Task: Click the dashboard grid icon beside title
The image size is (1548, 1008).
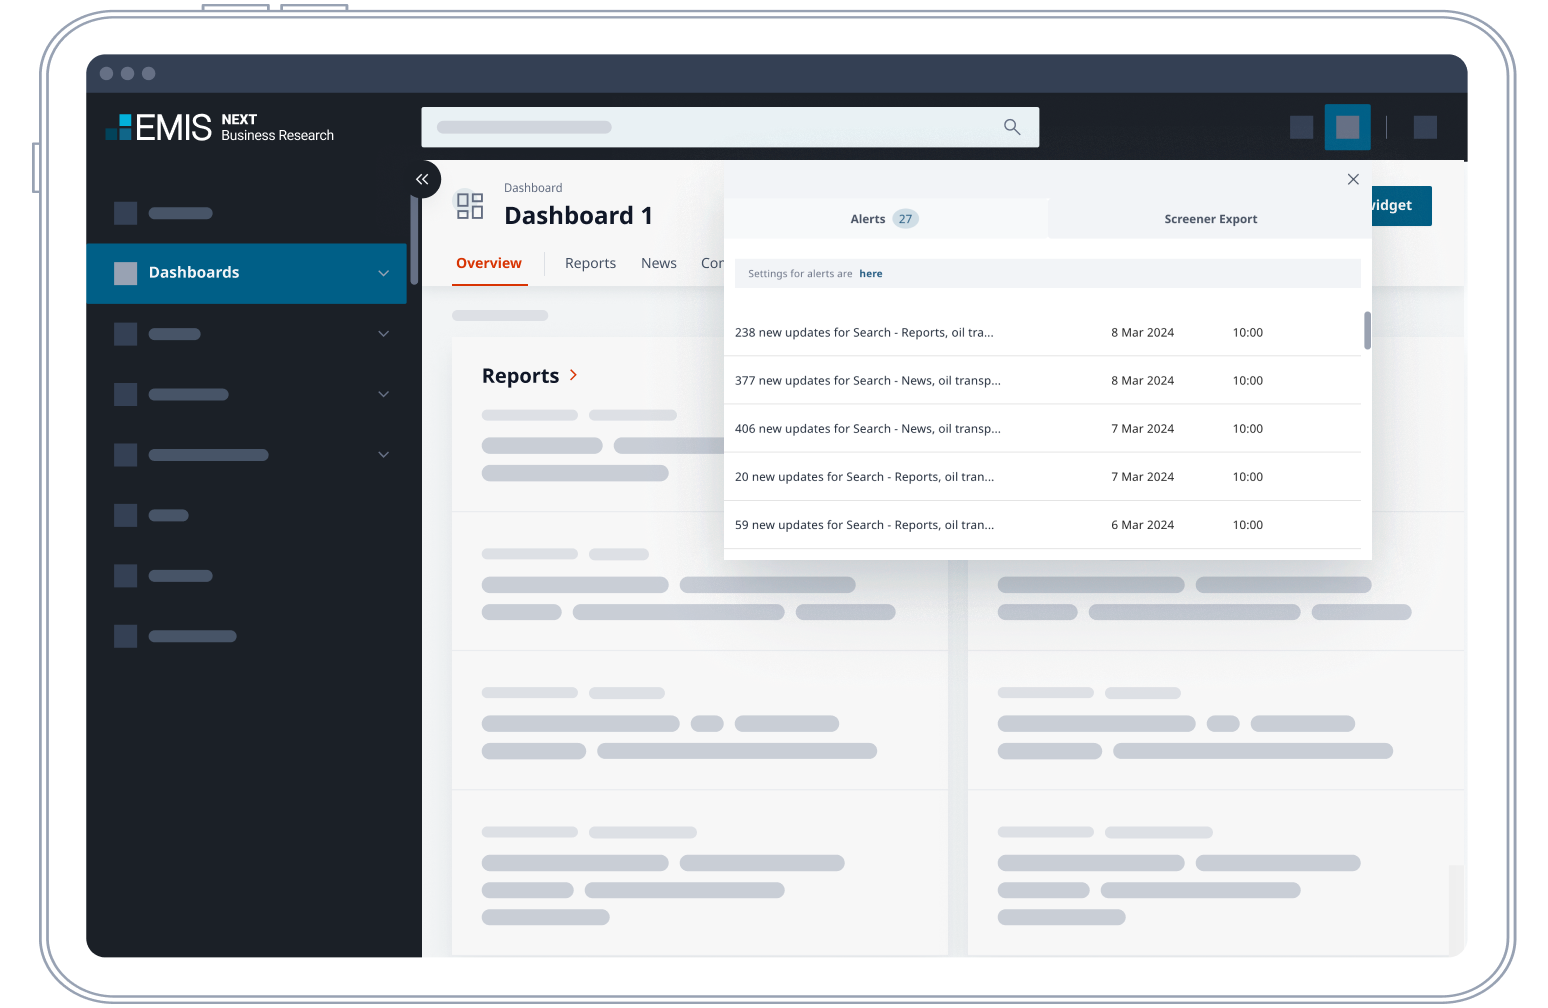Action: click(x=470, y=206)
